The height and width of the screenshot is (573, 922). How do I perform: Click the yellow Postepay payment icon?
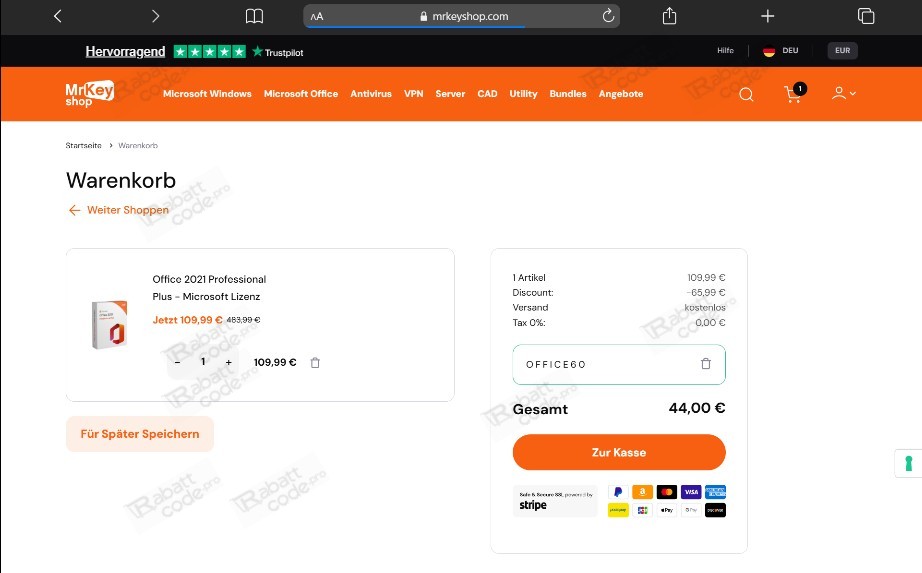click(x=617, y=510)
